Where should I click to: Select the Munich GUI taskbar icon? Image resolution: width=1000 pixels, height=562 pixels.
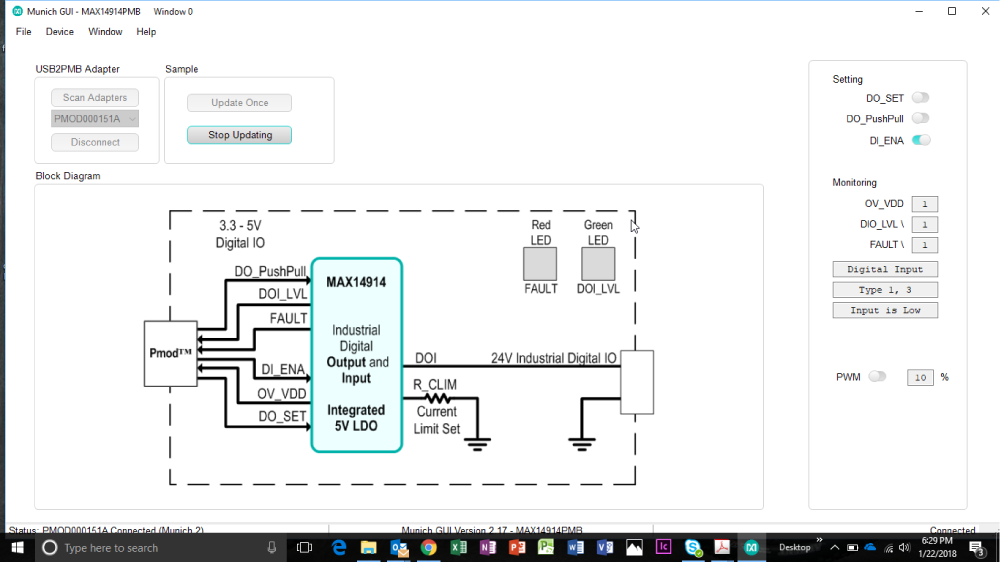pyautogui.click(x=752, y=548)
